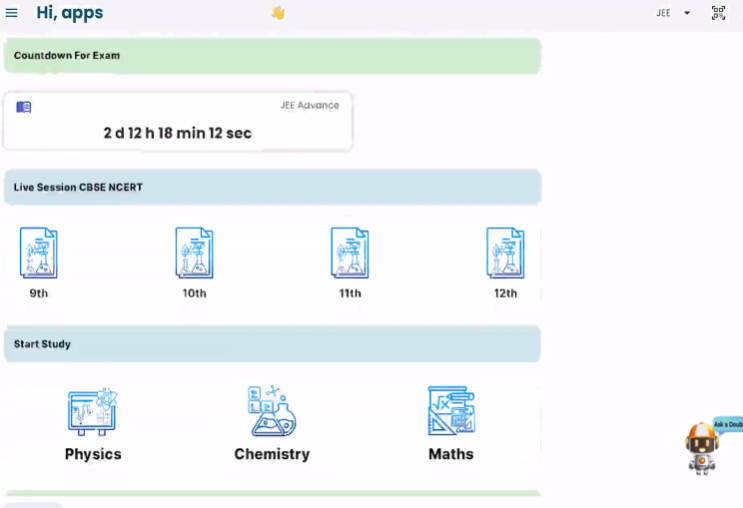
Task: Open the Physics subject icon
Action: tap(93, 411)
